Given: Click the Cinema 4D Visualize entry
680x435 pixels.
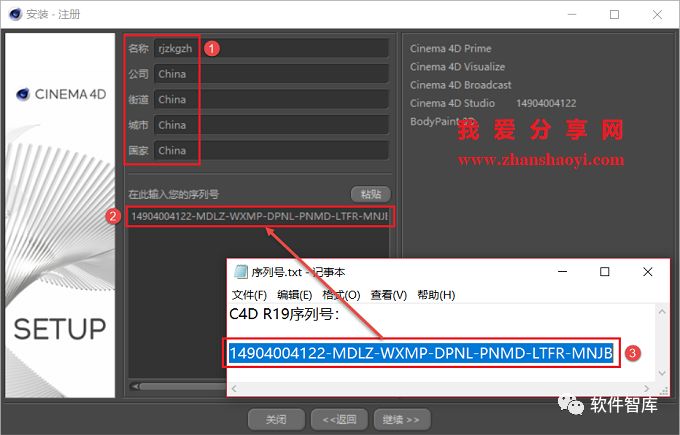Looking at the screenshot, I should coord(458,67).
